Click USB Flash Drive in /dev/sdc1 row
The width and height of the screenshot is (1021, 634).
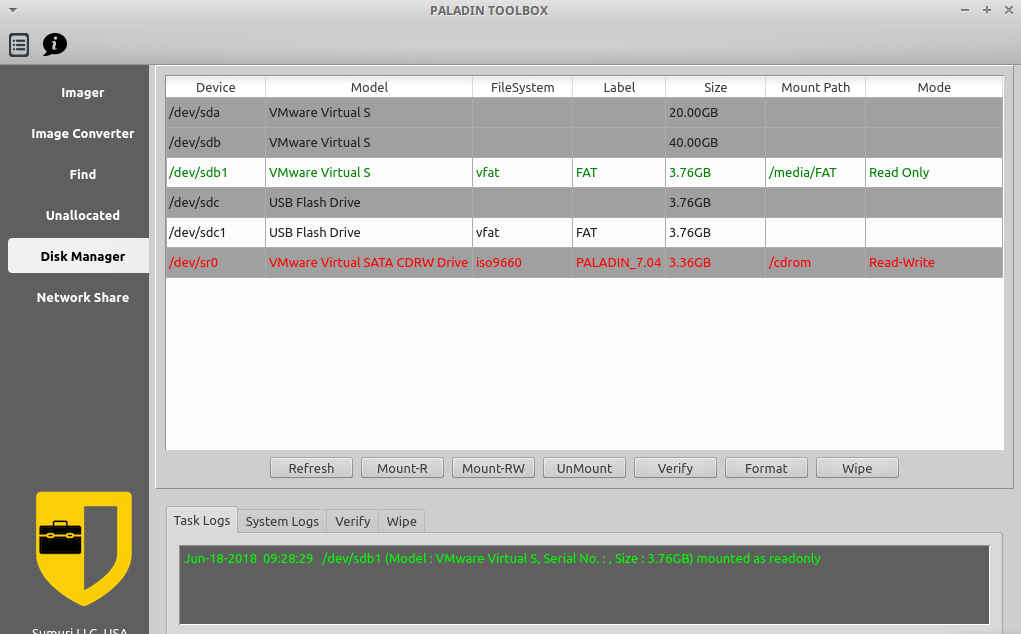[x=369, y=232]
